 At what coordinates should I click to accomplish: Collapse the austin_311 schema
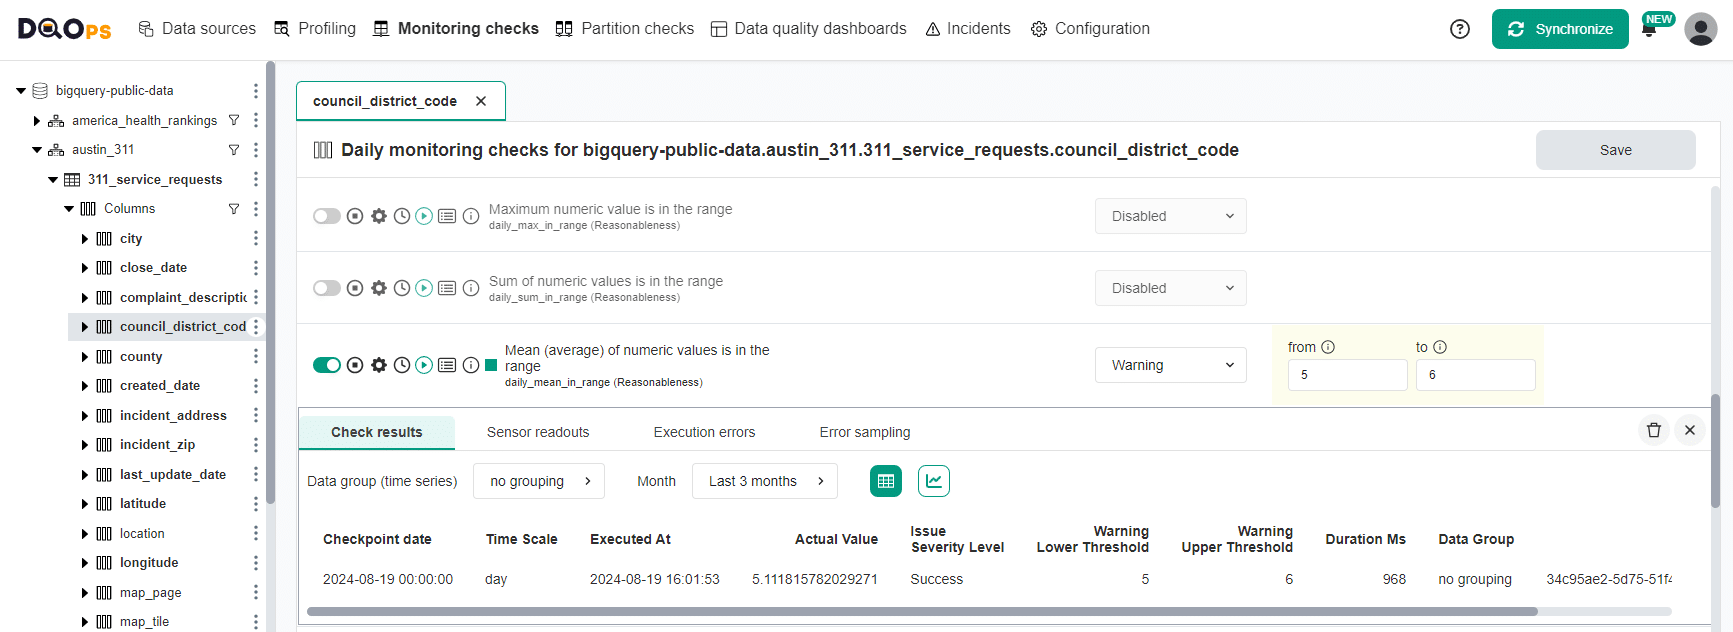coord(37,150)
